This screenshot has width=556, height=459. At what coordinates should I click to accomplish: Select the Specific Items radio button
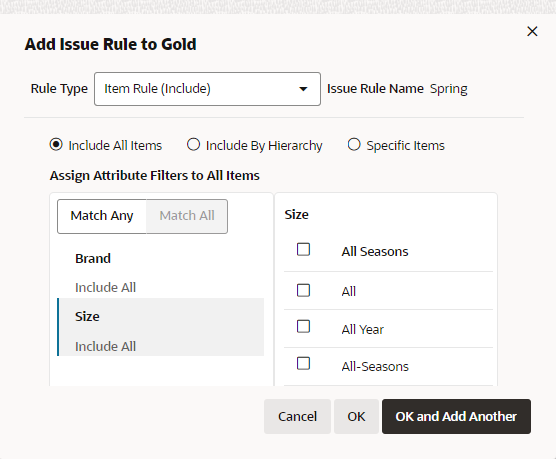[x=354, y=145]
